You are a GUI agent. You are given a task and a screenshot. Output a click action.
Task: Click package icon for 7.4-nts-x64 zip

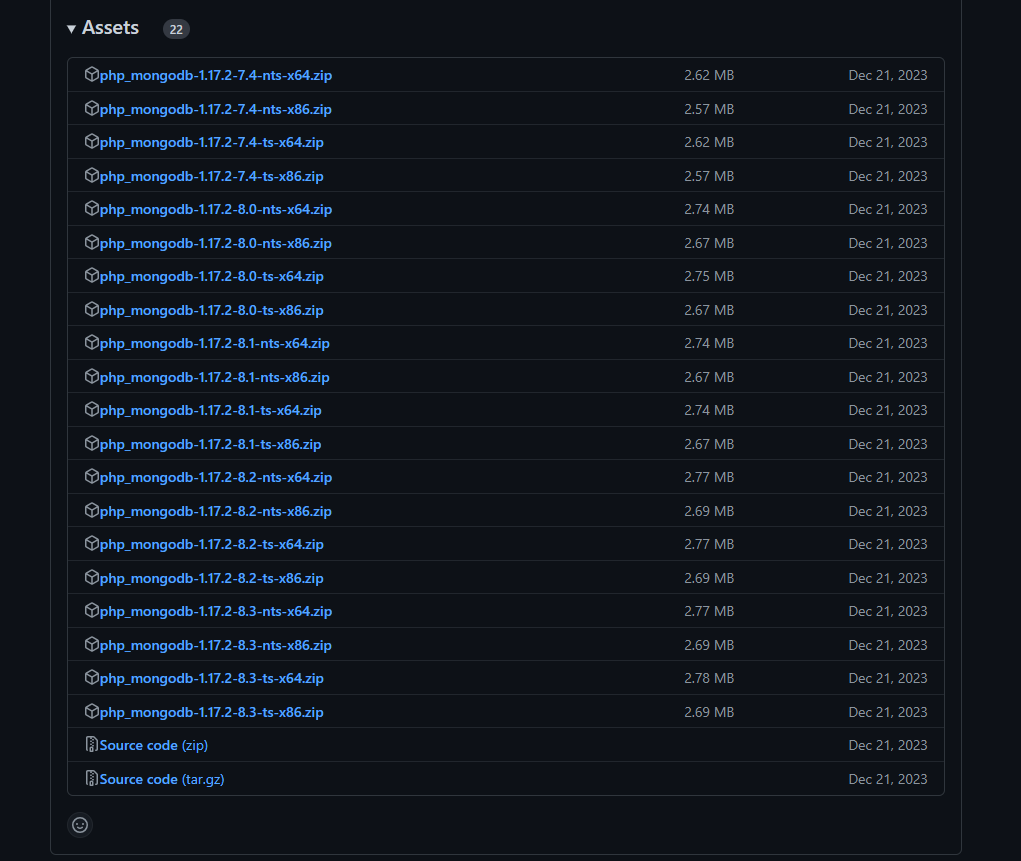[x=92, y=74]
